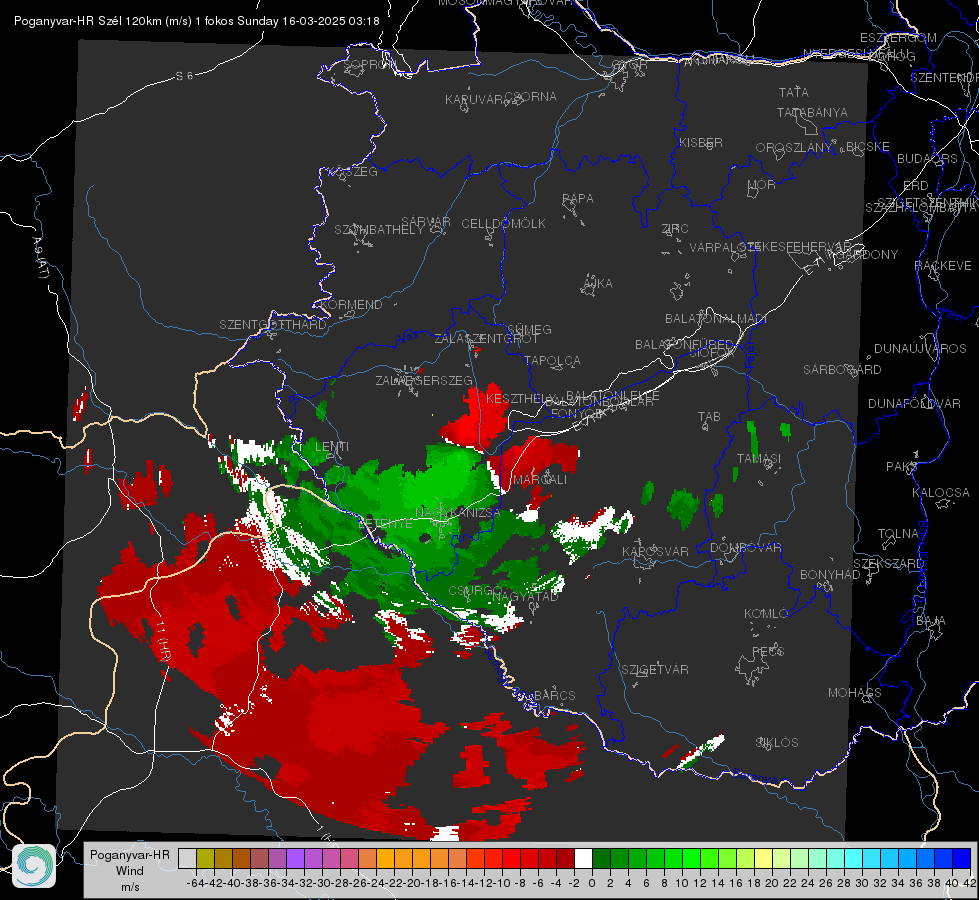The width and height of the screenshot is (979, 900).
Task: Select the purple swatch between -34 and -32
Action: pyautogui.click(x=295, y=859)
